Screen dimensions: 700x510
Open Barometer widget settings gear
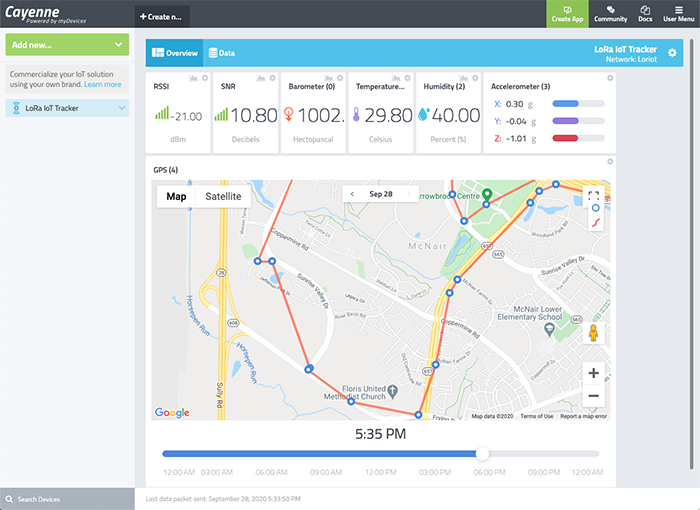tap(340, 78)
